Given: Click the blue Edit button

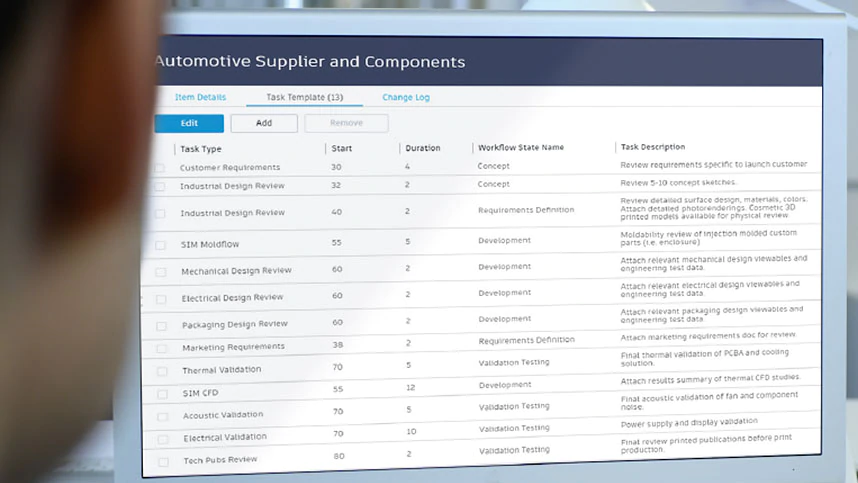Looking at the screenshot, I should pos(189,123).
